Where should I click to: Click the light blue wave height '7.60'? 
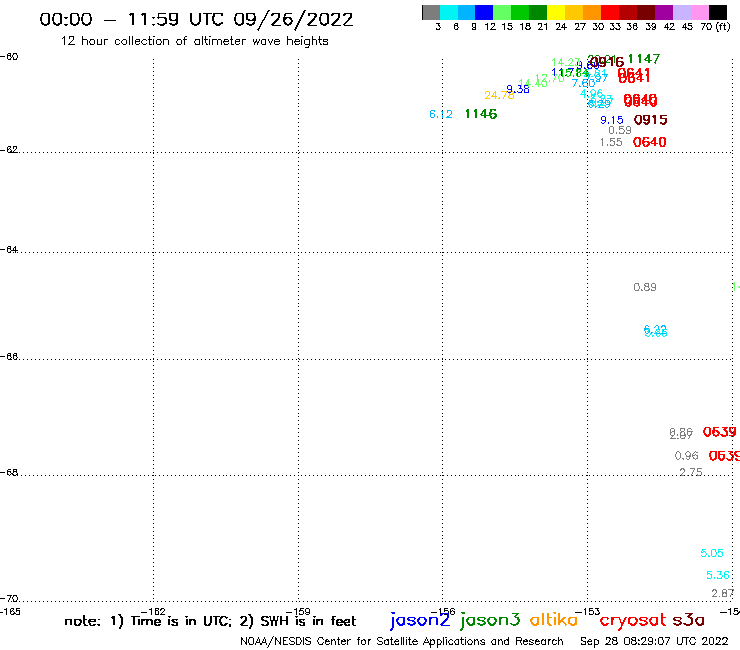[583, 83]
